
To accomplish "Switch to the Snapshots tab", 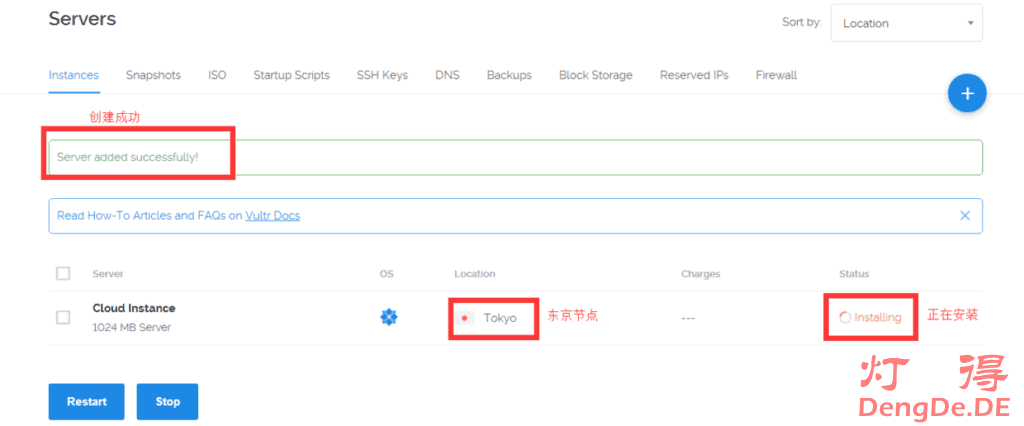I will pos(153,75).
